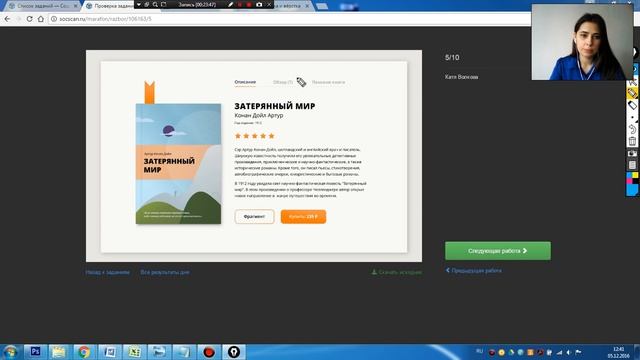Image resolution: width=640 pixels, height=360 pixels.
Task: Select the eraser tool in drawing panel
Action: [x=632, y=105]
